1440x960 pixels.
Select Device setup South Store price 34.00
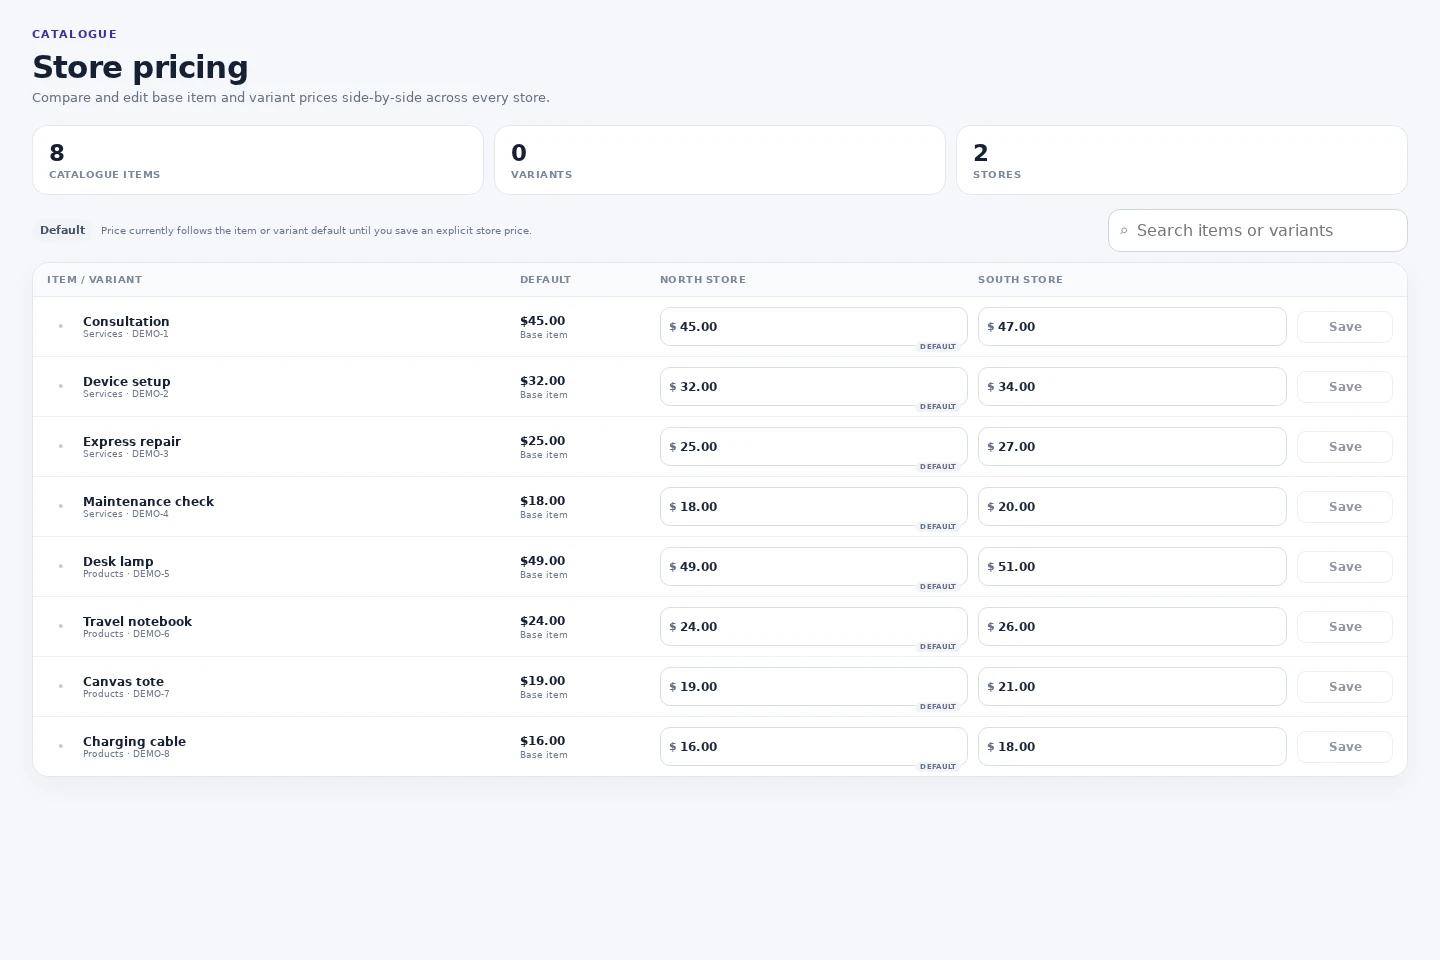(x=1132, y=387)
